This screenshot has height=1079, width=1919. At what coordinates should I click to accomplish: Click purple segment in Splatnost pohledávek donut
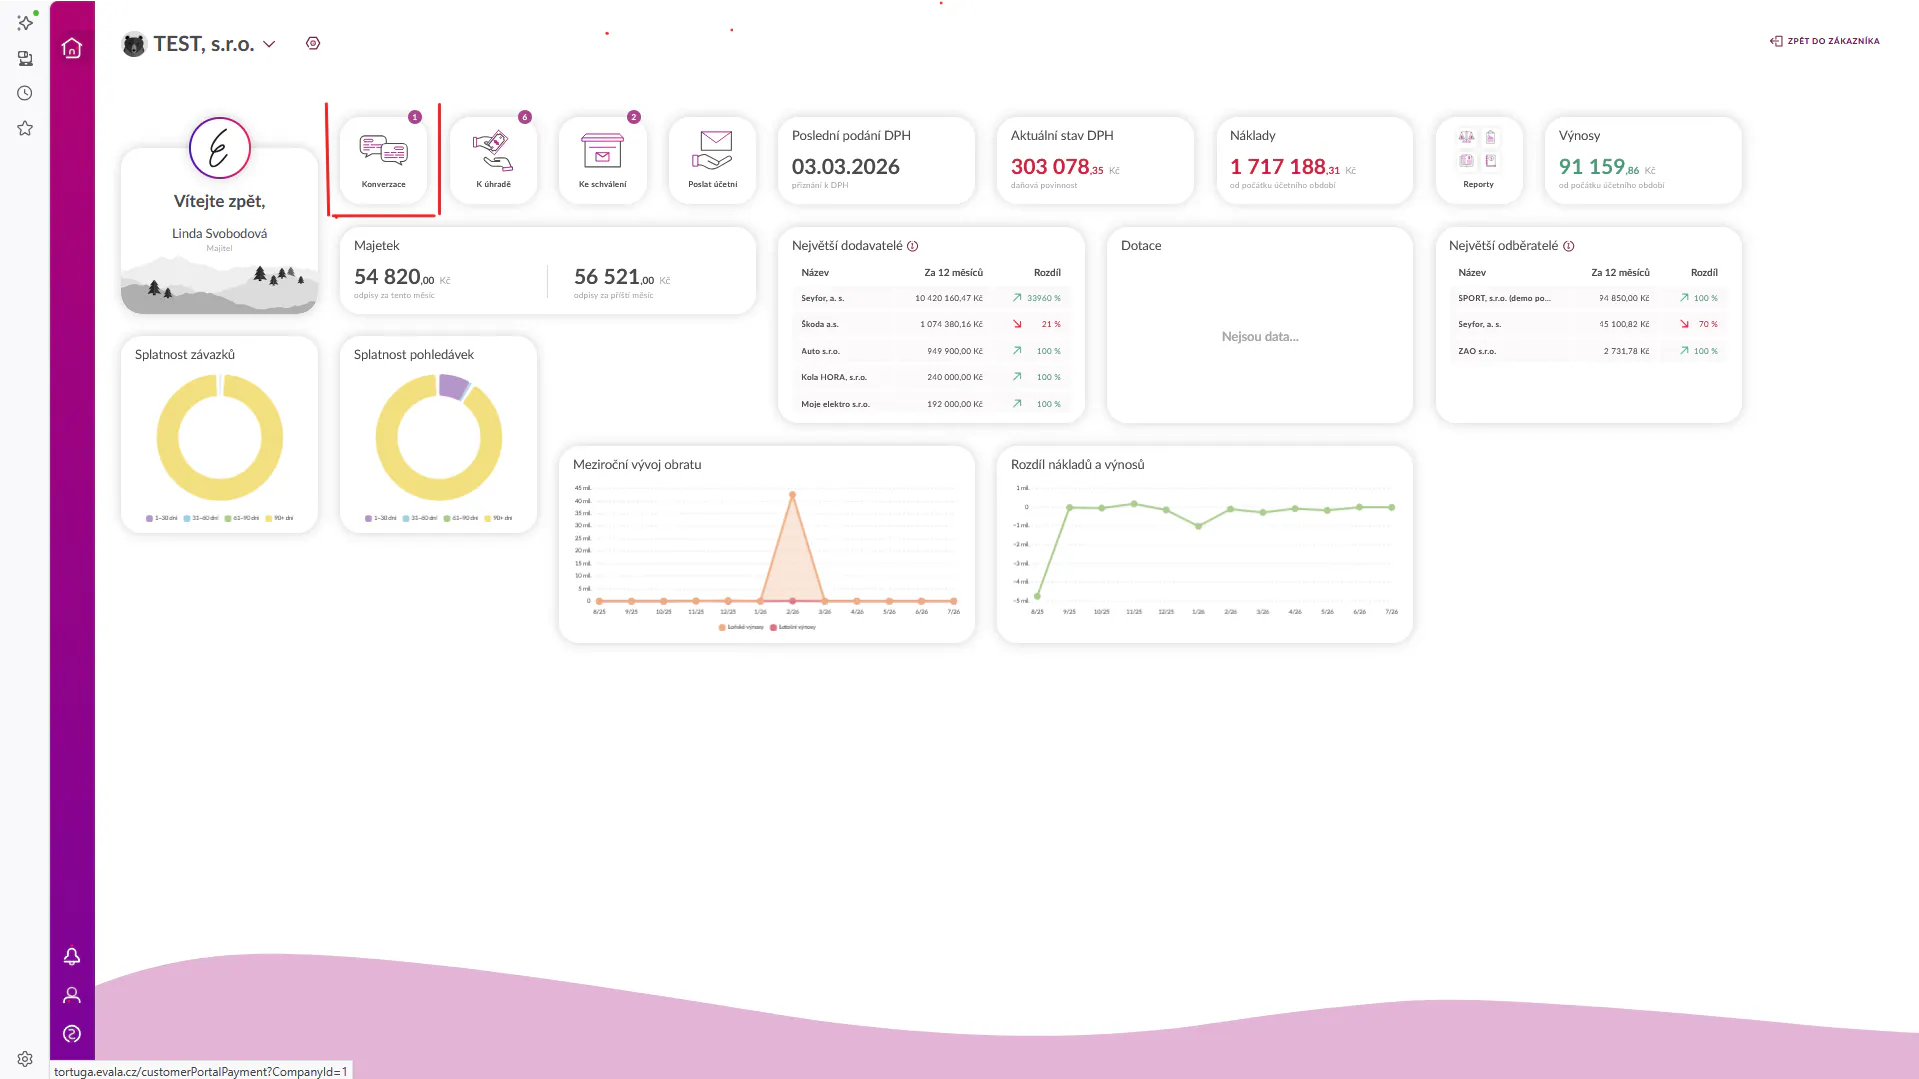click(x=453, y=386)
